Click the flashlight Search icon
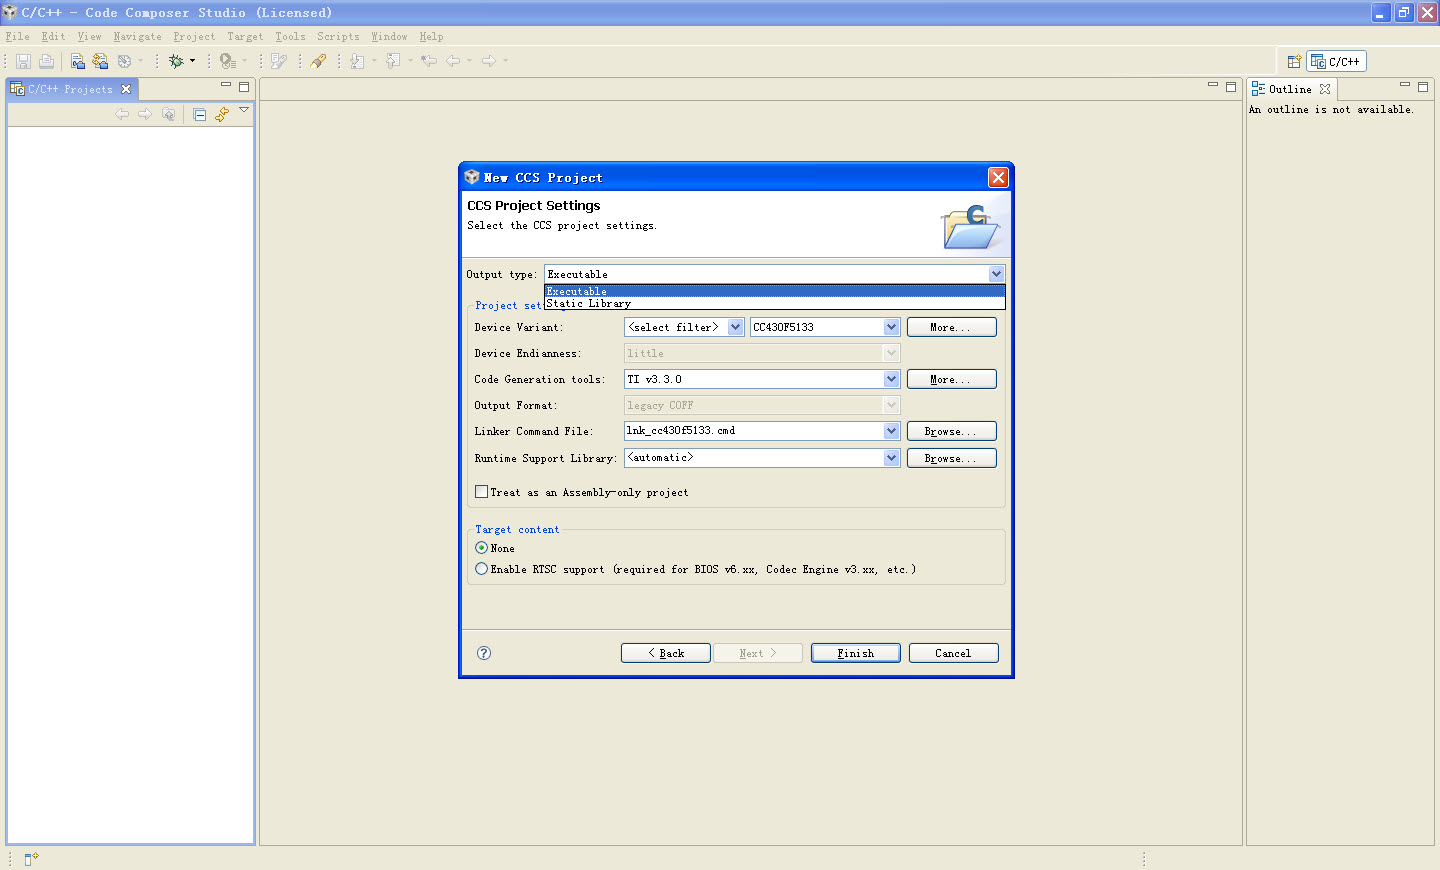Viewport: 1440px width, 870px height. [x=318, y=61]
